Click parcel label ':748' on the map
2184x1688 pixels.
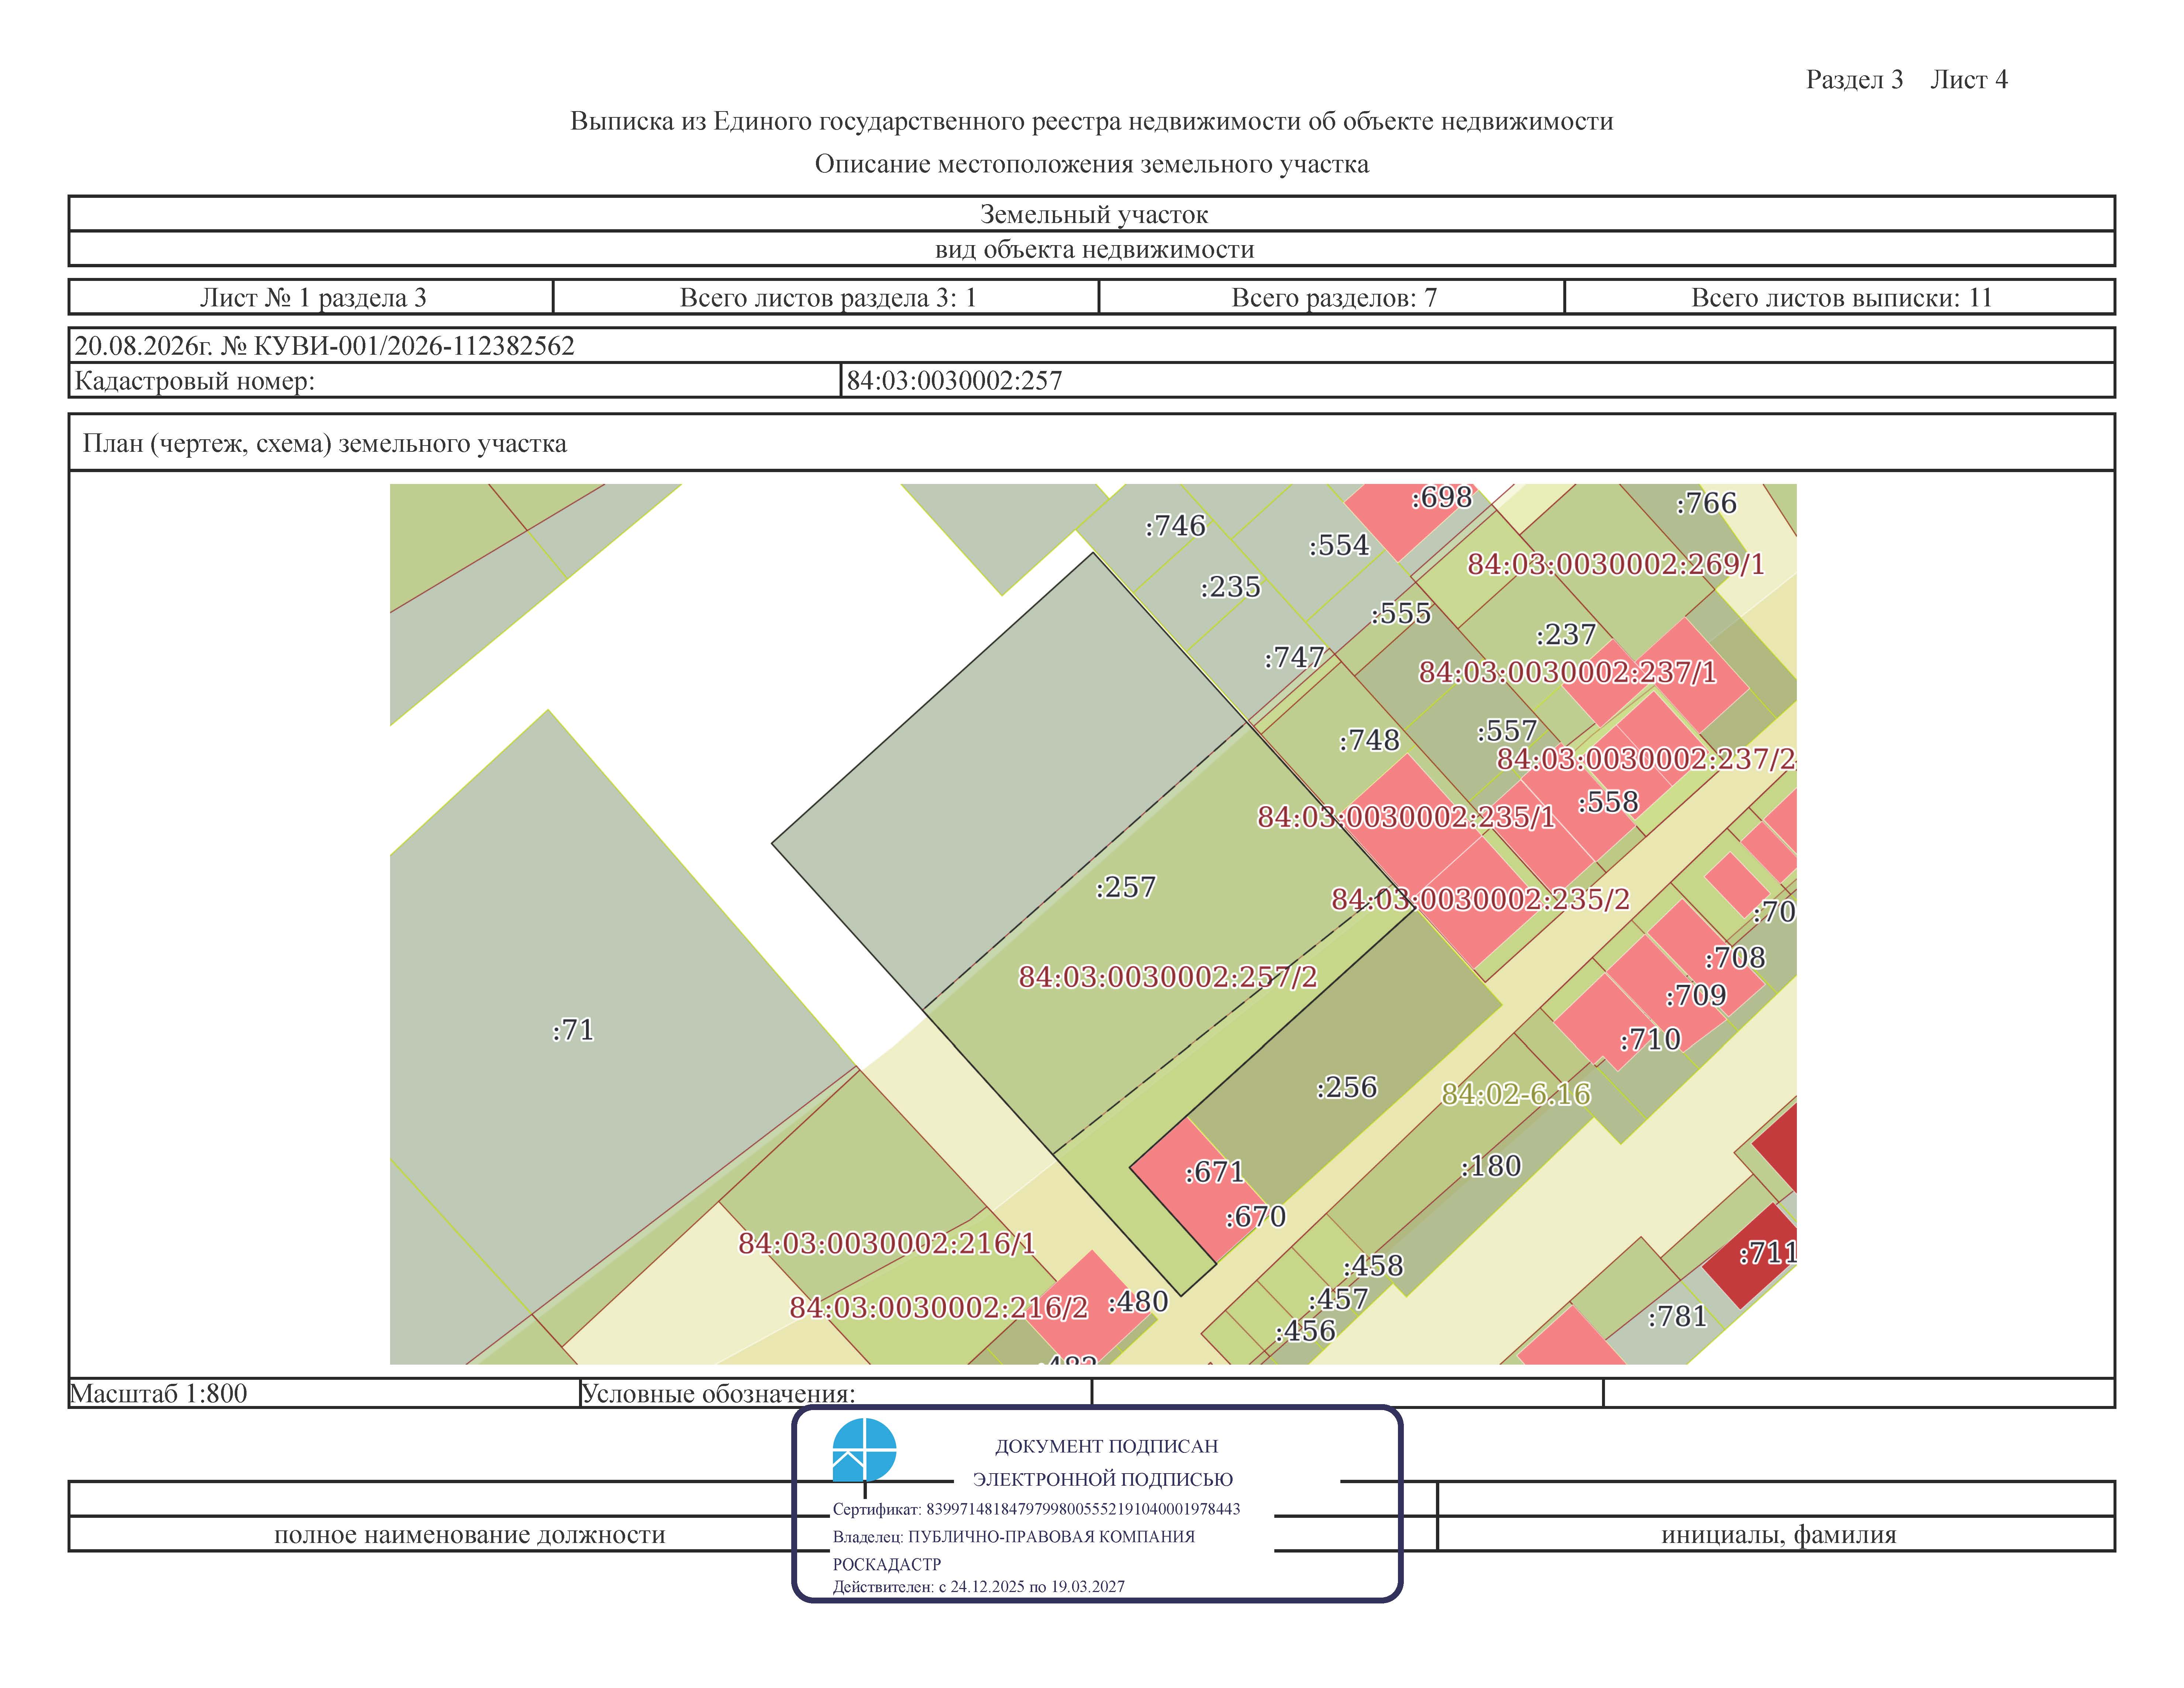(x=1369, y=740)
